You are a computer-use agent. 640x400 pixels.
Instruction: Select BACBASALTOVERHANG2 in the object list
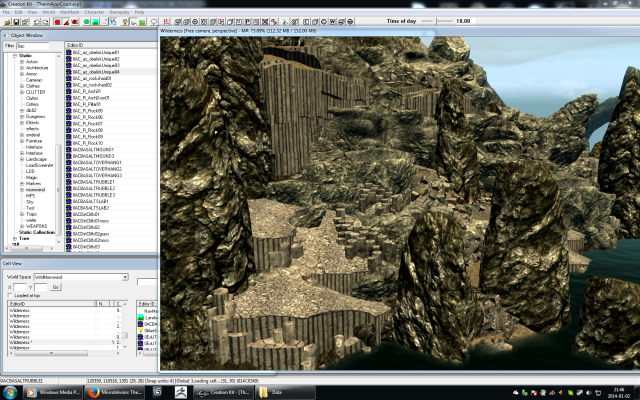(97, 169)
